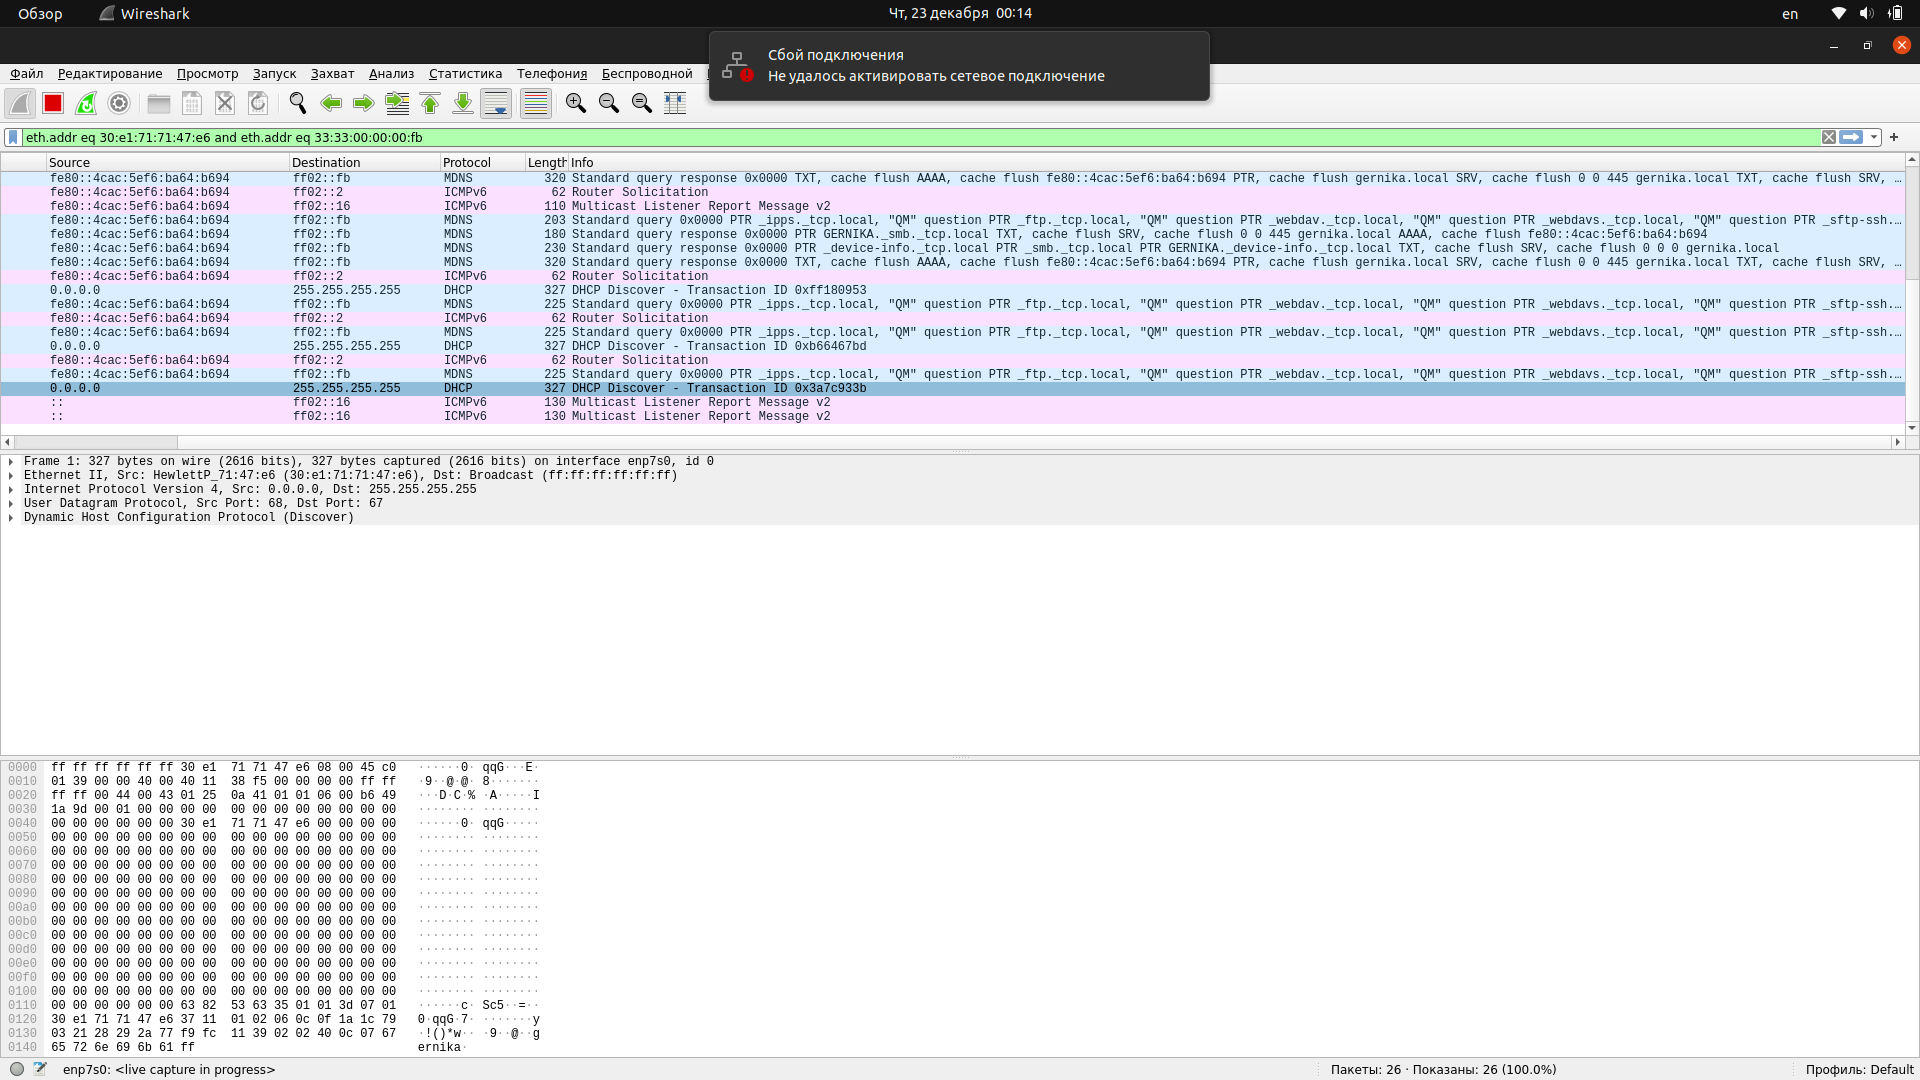Clear the display filter
The width and height of the screenshot is (1920, 1080).
[x=1829, y=137]
